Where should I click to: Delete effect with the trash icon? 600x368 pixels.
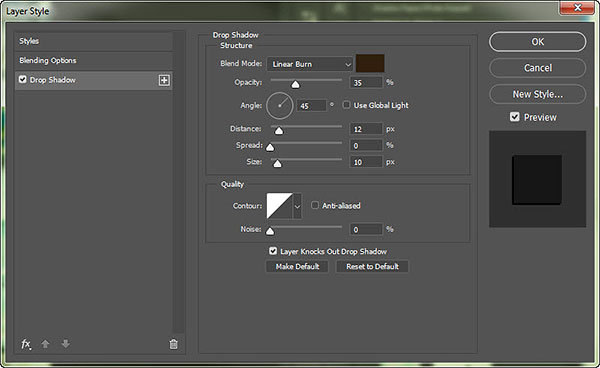[x=173, y=344]
